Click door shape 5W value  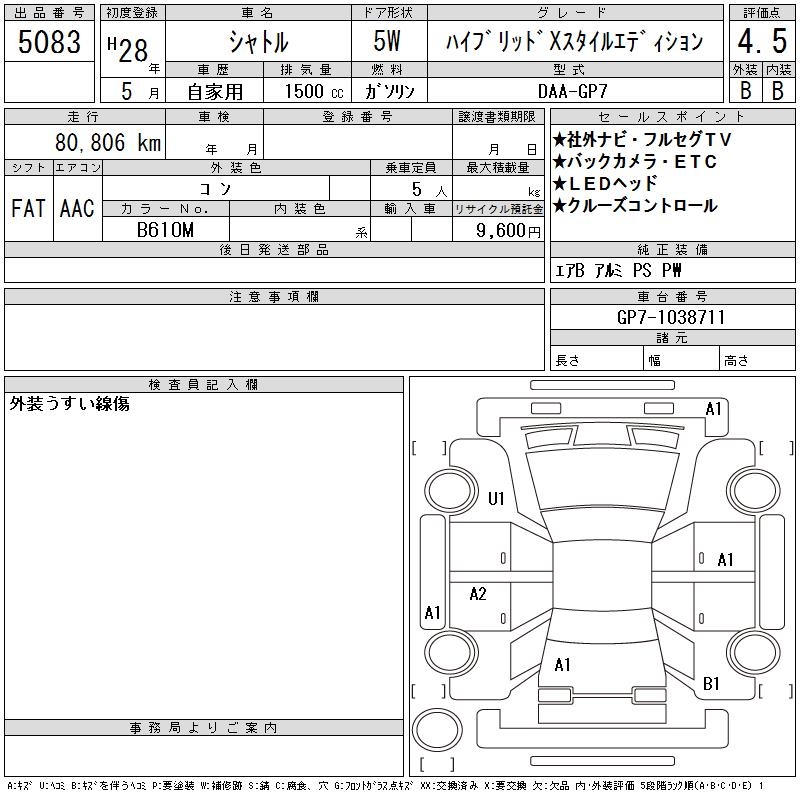point(387,41)
